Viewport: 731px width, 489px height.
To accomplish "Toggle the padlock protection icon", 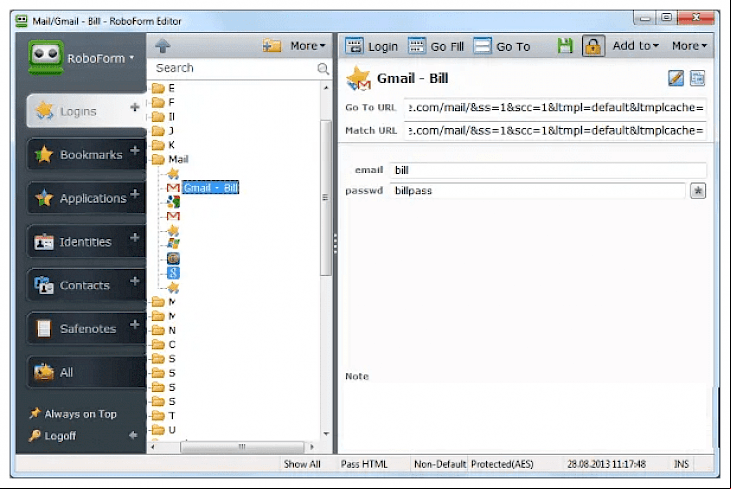I will tap(593, 46).
